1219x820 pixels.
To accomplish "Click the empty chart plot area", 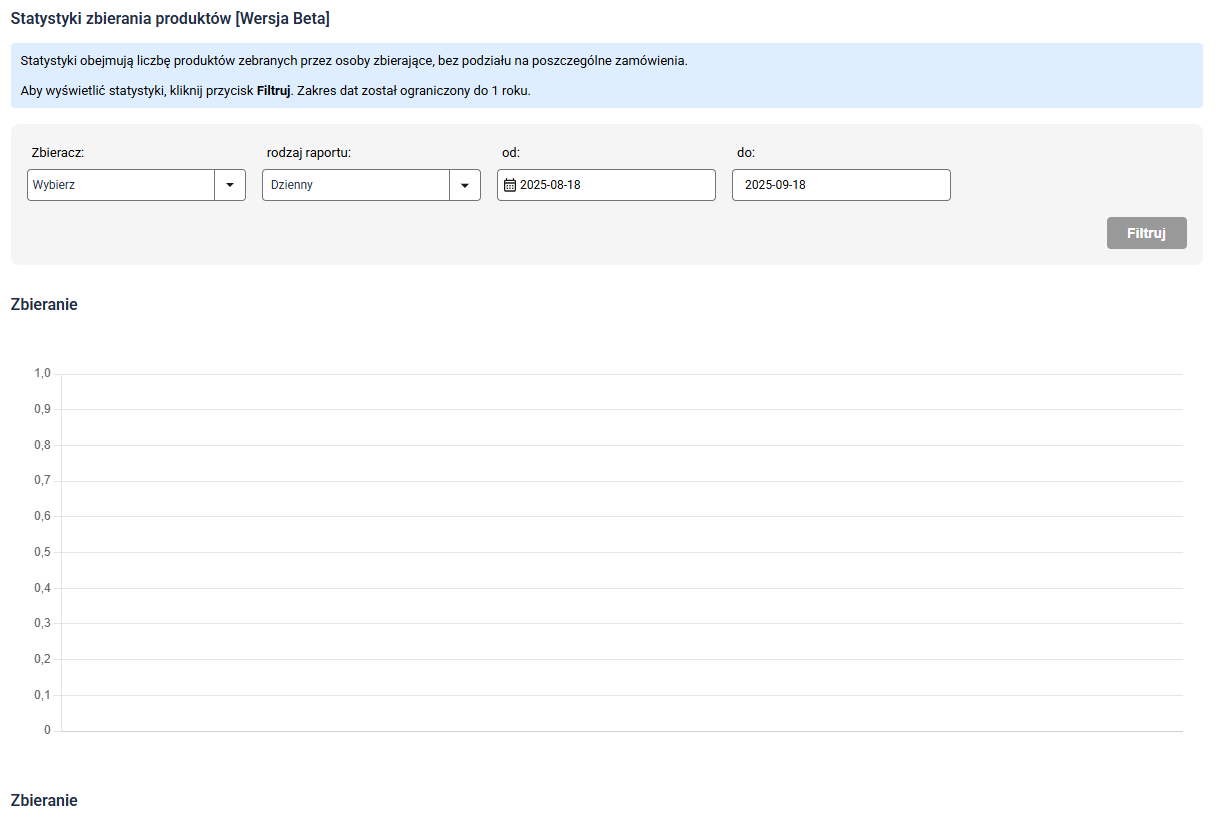I will pos(620,550).
